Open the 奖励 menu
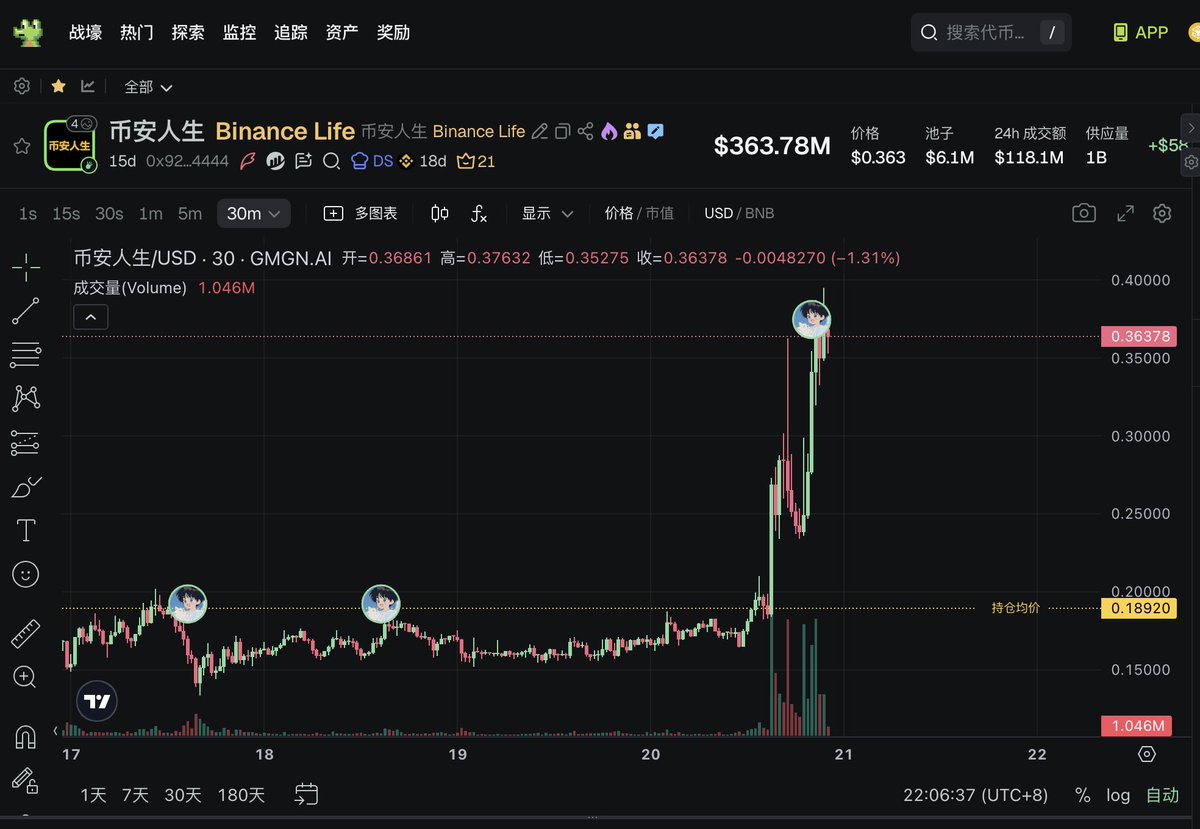This screenshot has width=1200, height=829. pyautogui.click(x=393, y=32)
